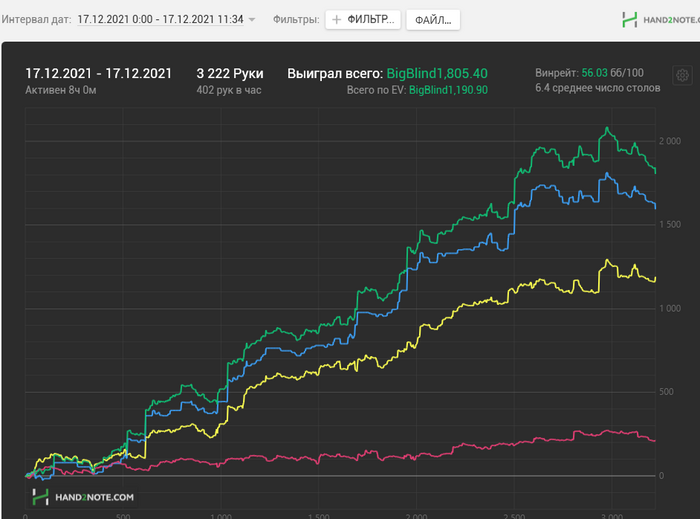700x519 pixels.
Task: Open the chart settings gear icon
Action: (682, 75)
